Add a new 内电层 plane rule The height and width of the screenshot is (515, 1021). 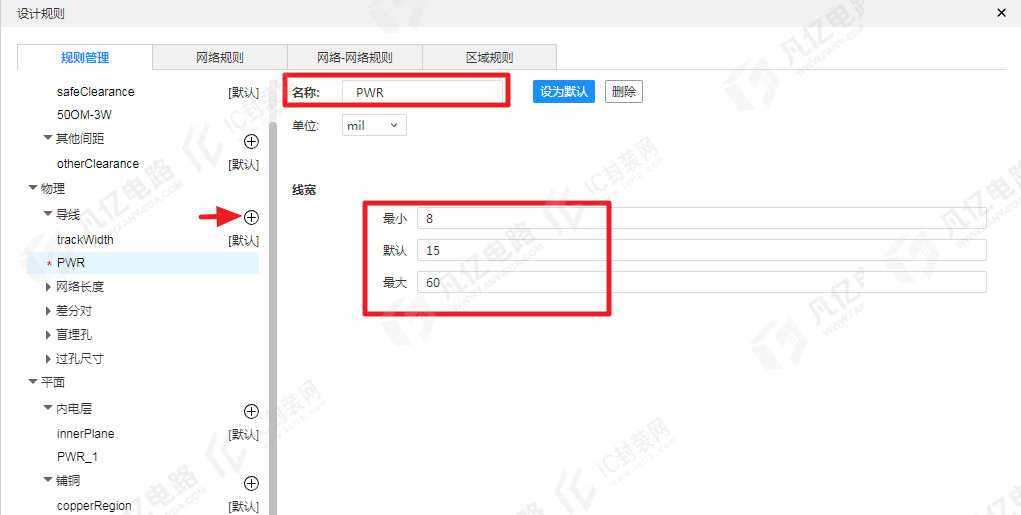pos(251,411)
